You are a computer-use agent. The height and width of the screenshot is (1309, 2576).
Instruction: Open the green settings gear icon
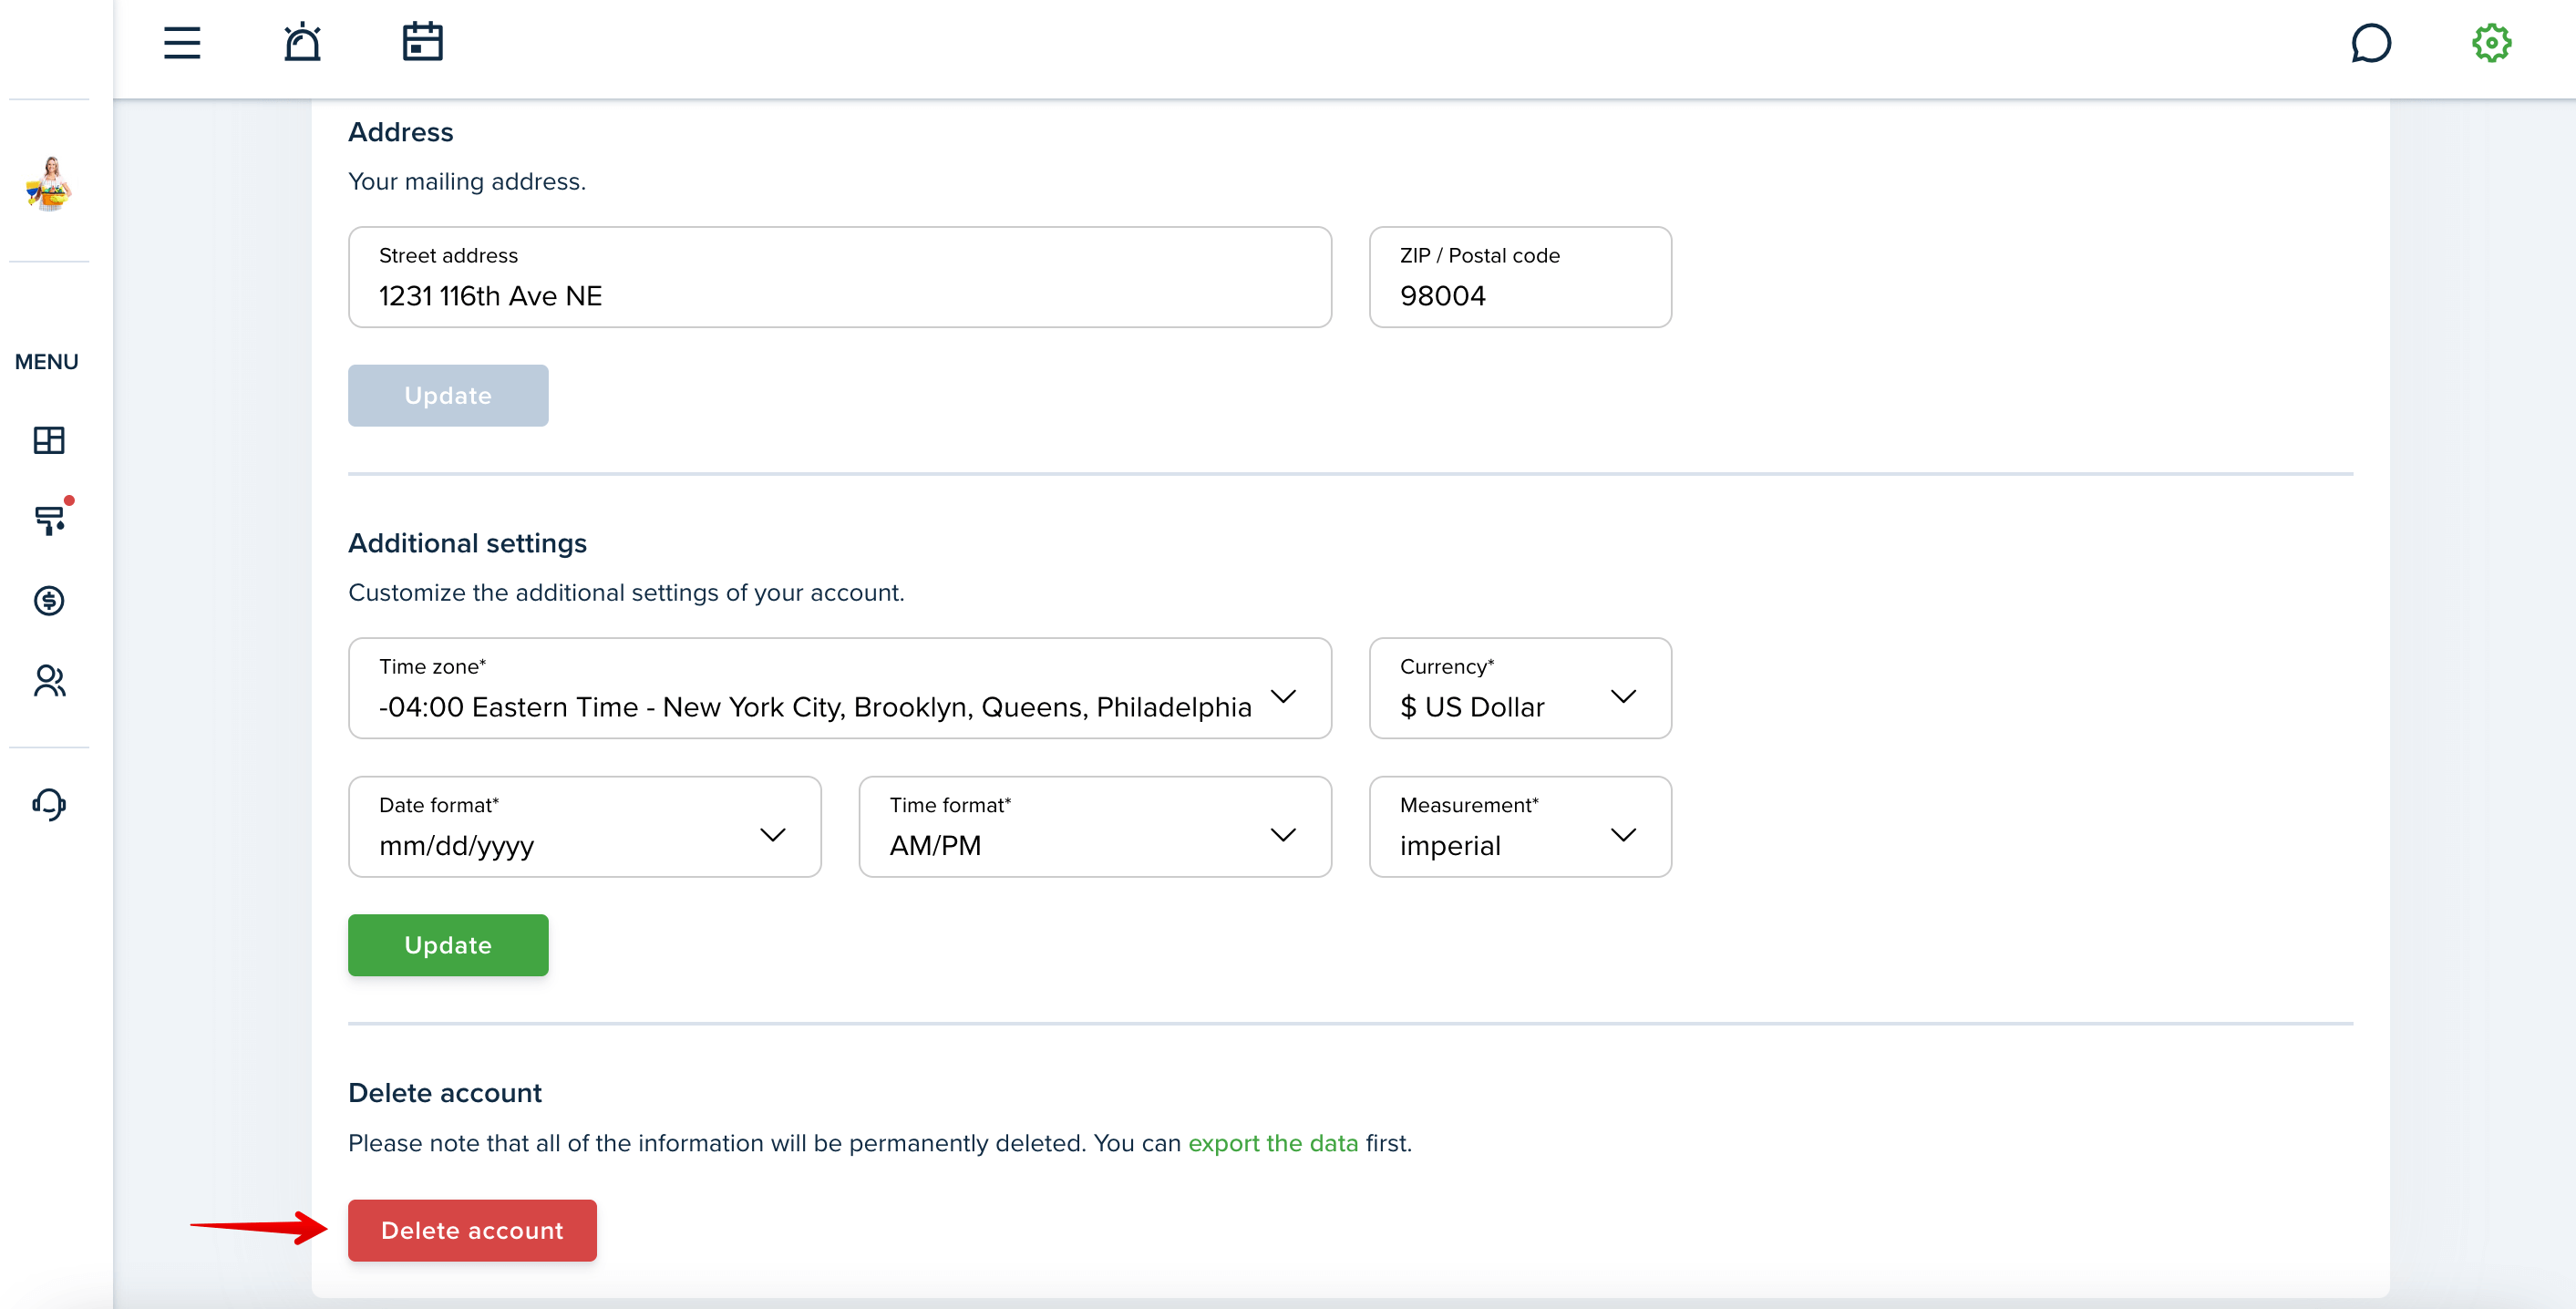click(2491, 43)
